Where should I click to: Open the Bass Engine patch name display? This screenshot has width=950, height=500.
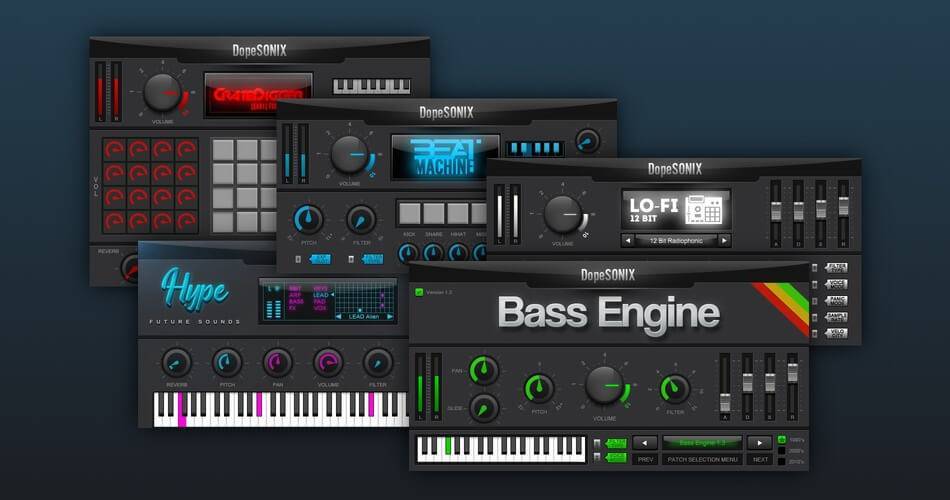(702, 443)
